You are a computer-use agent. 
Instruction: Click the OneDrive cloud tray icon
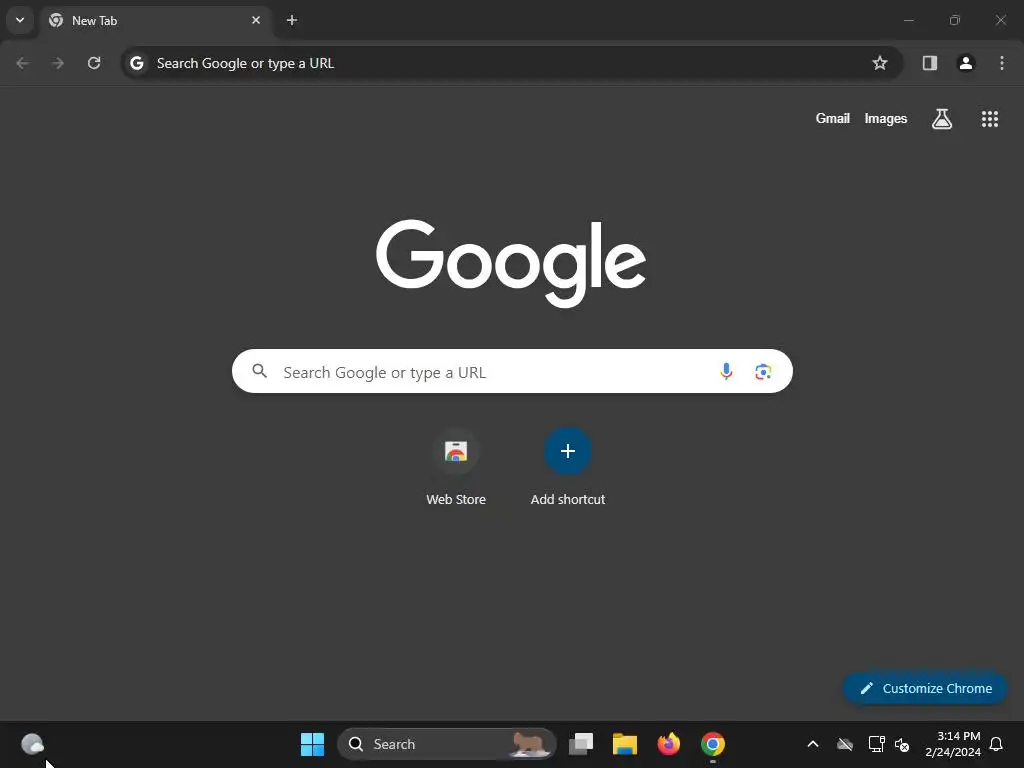click(x=845, y=744)
